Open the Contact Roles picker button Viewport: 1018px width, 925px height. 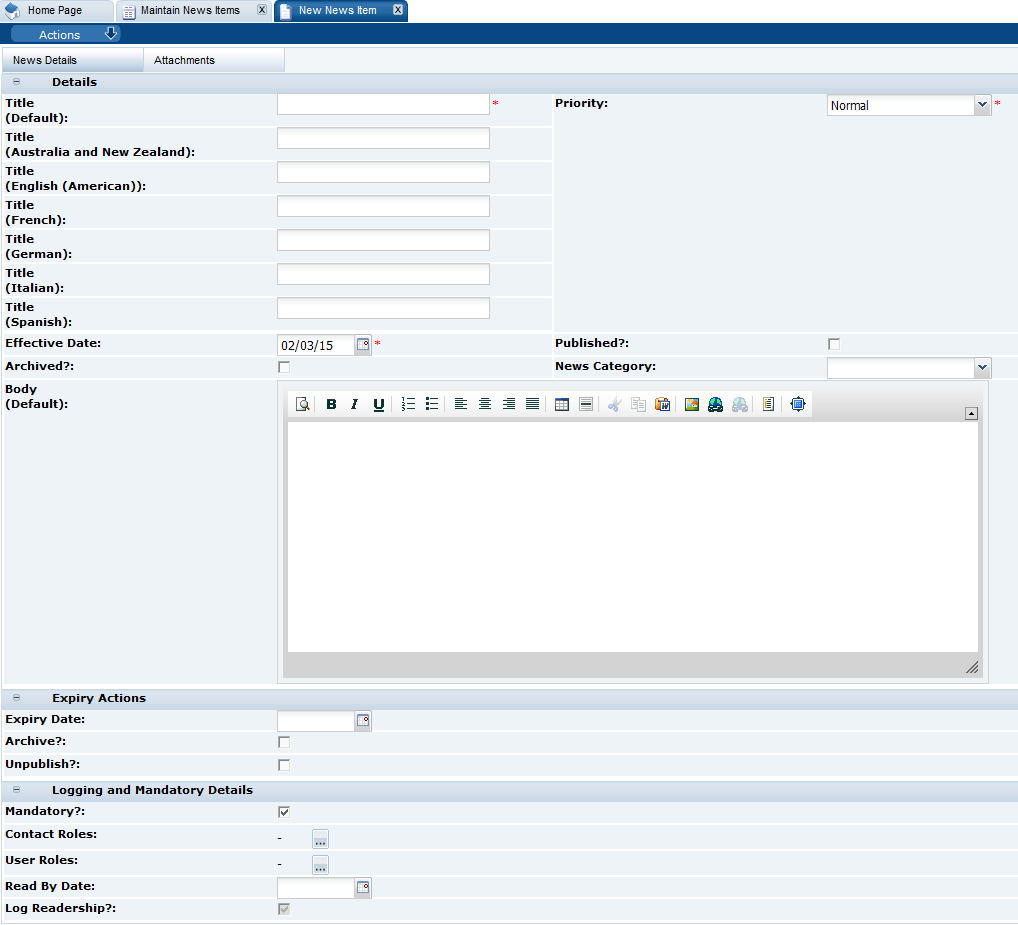[x=320, y=838]
